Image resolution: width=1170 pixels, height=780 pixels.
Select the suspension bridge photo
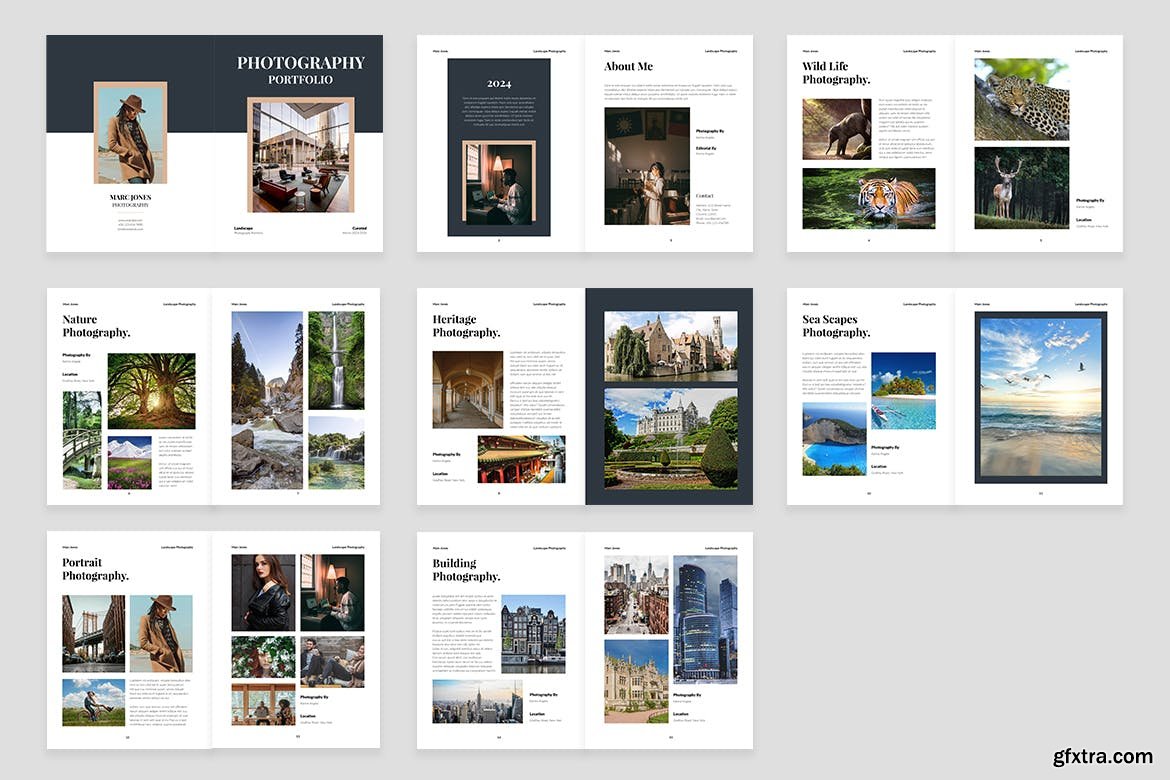coord(93,633)
